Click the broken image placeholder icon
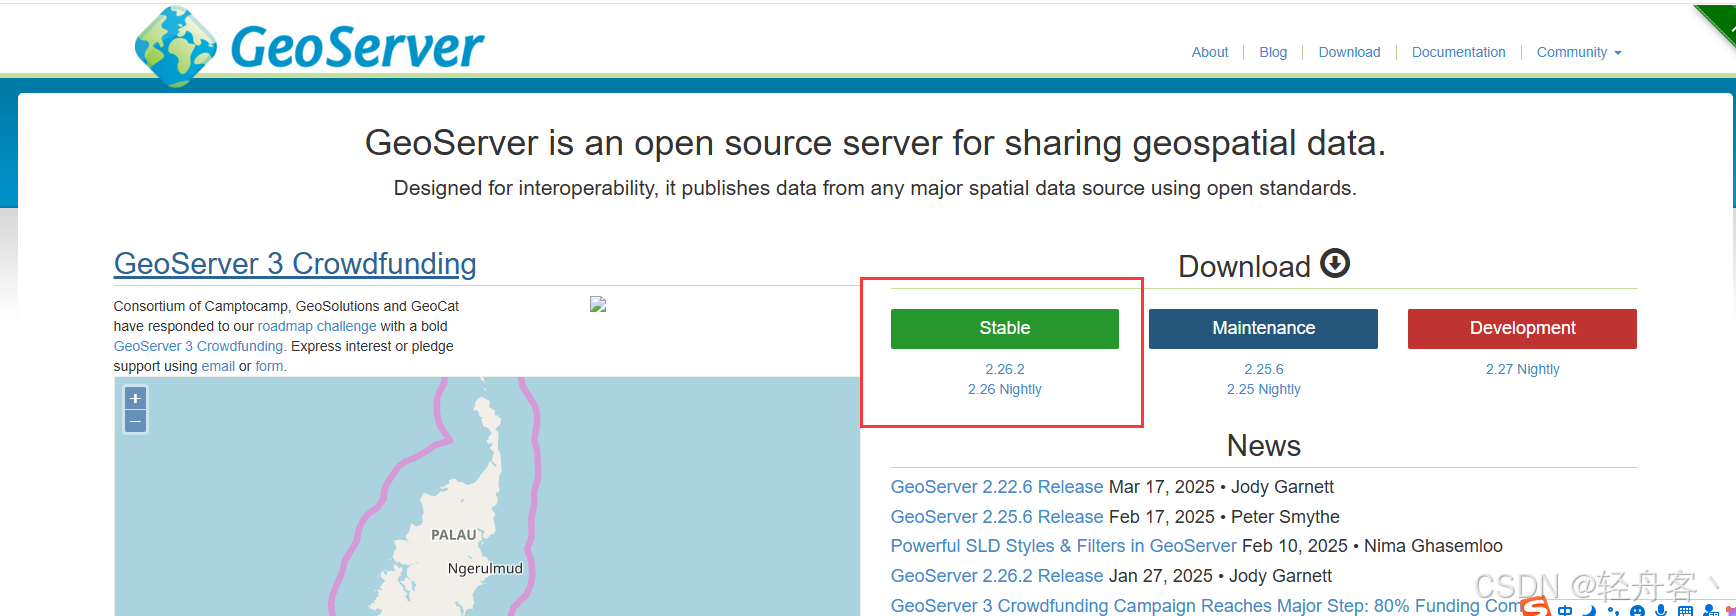This screenshot has height=616, width=1736. point(598,304)
